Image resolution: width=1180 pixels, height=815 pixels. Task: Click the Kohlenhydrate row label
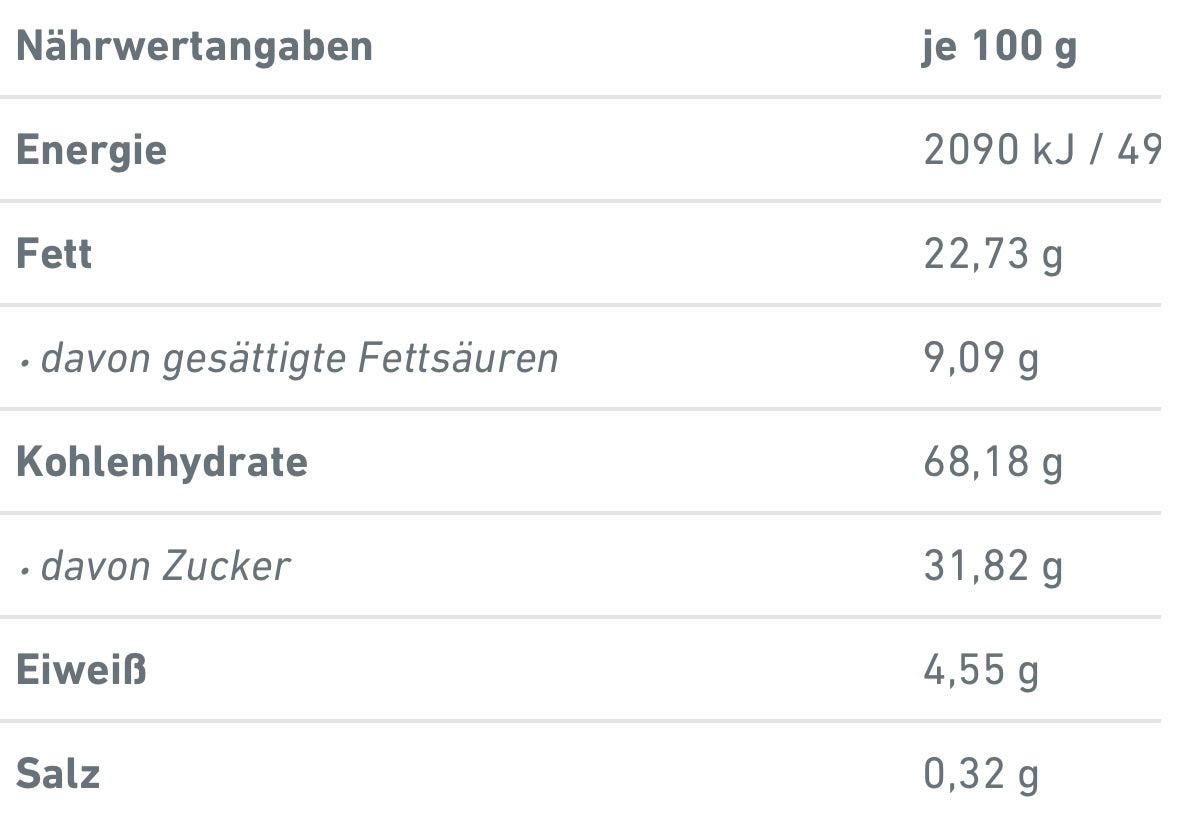pos(162,462)
